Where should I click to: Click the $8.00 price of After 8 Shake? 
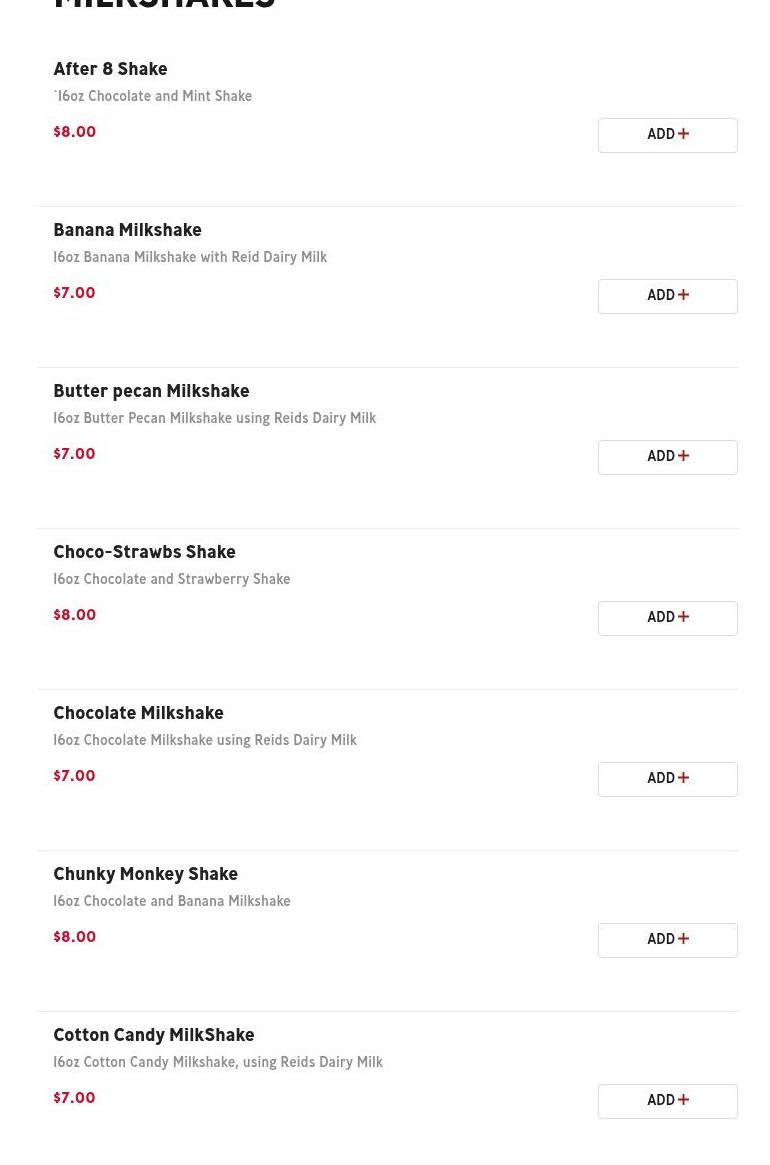(74, 132)
